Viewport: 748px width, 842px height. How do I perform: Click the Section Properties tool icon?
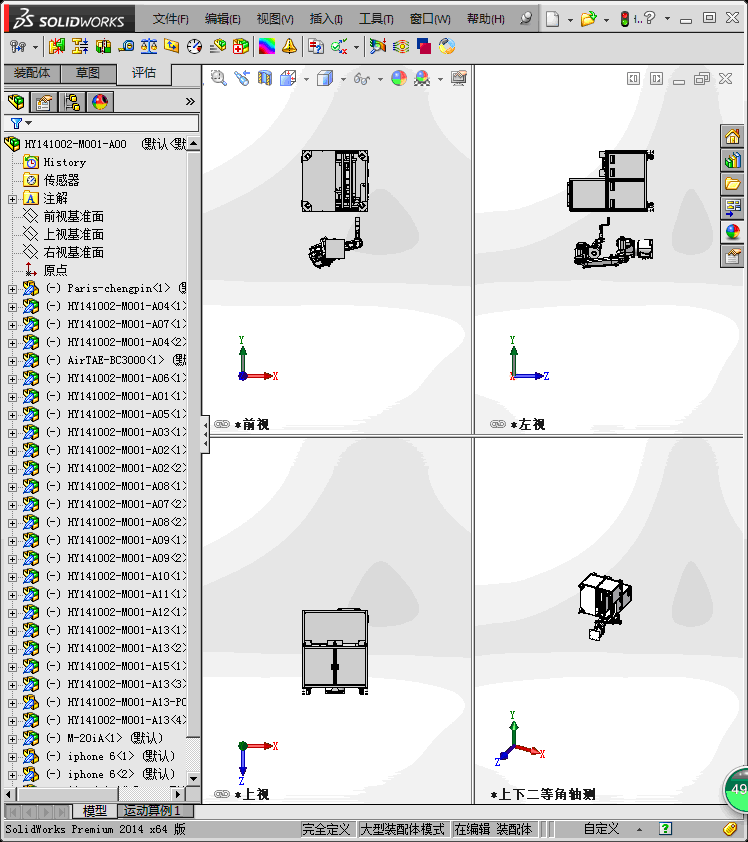[172, 47]
